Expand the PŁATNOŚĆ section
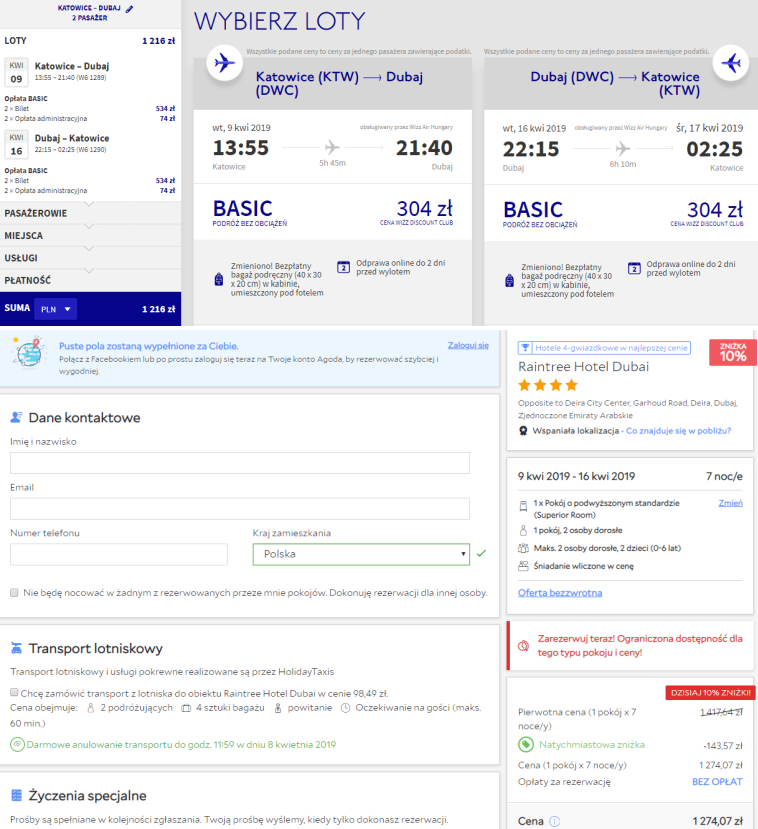The height and width of the screenshot is (829, 758). [90, 280]
